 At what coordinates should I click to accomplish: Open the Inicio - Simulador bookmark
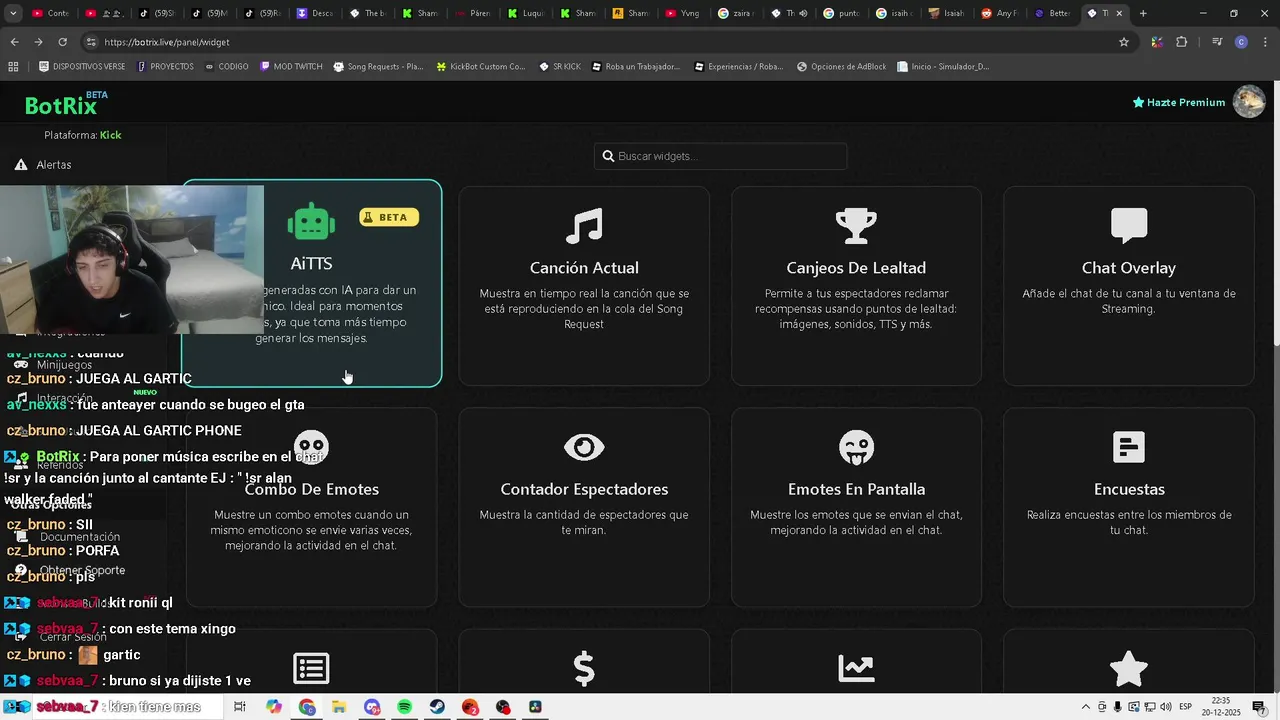tap(943, 67)
